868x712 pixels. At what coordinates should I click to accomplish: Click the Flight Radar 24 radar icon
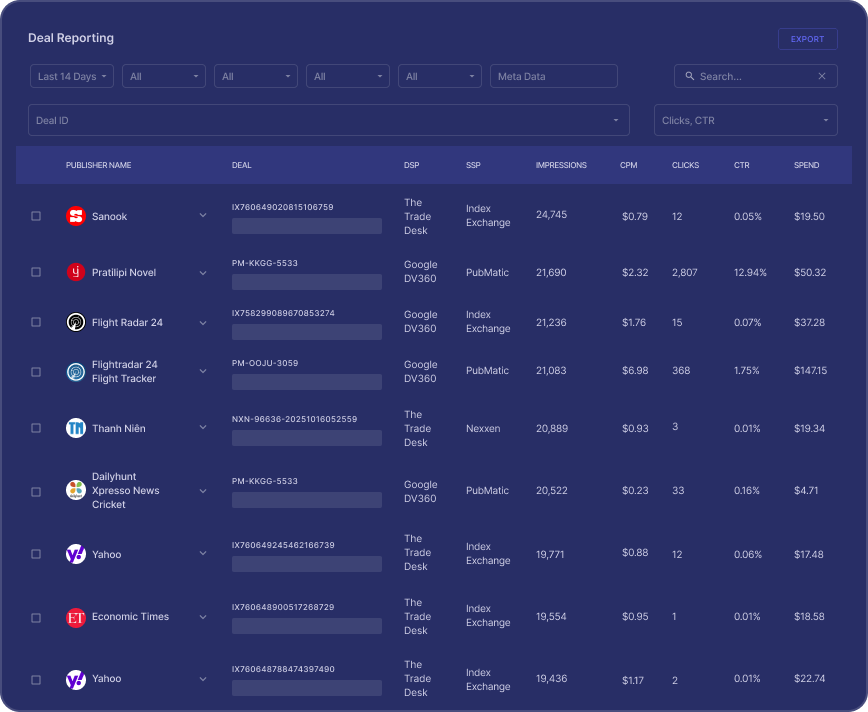(75, 322)
